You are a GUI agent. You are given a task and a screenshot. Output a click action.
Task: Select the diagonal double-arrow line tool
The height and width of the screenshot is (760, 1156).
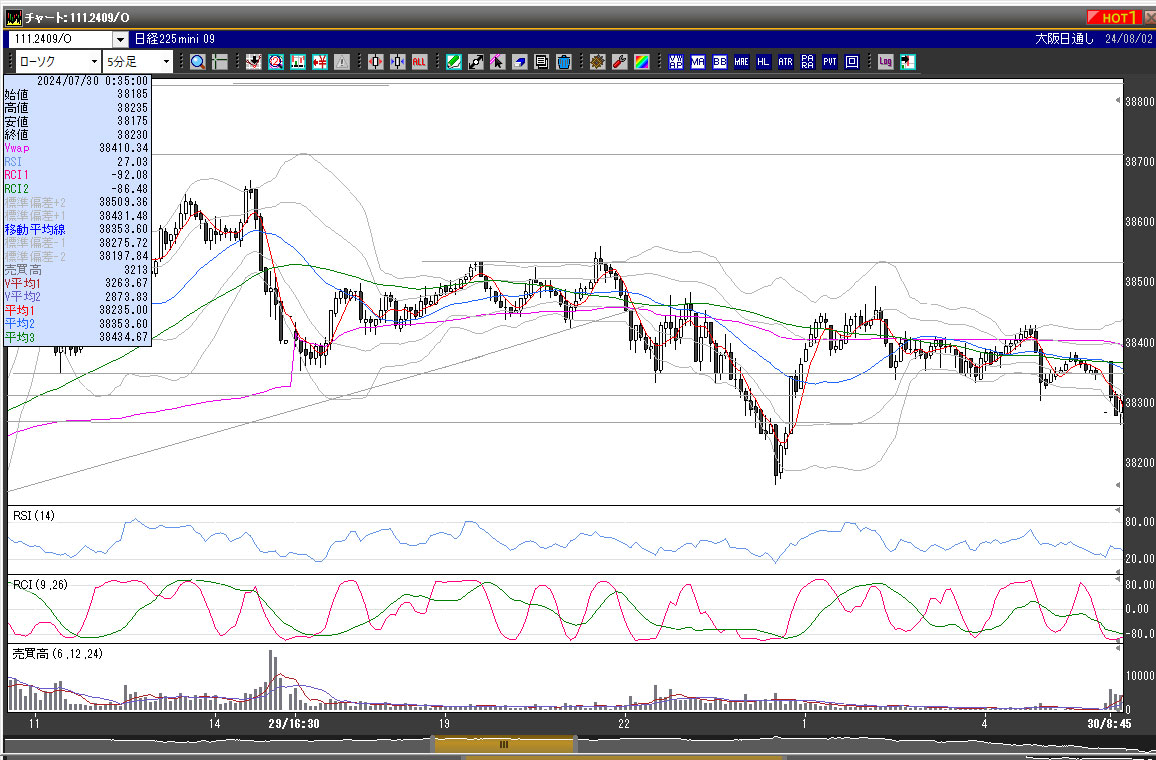476,62
